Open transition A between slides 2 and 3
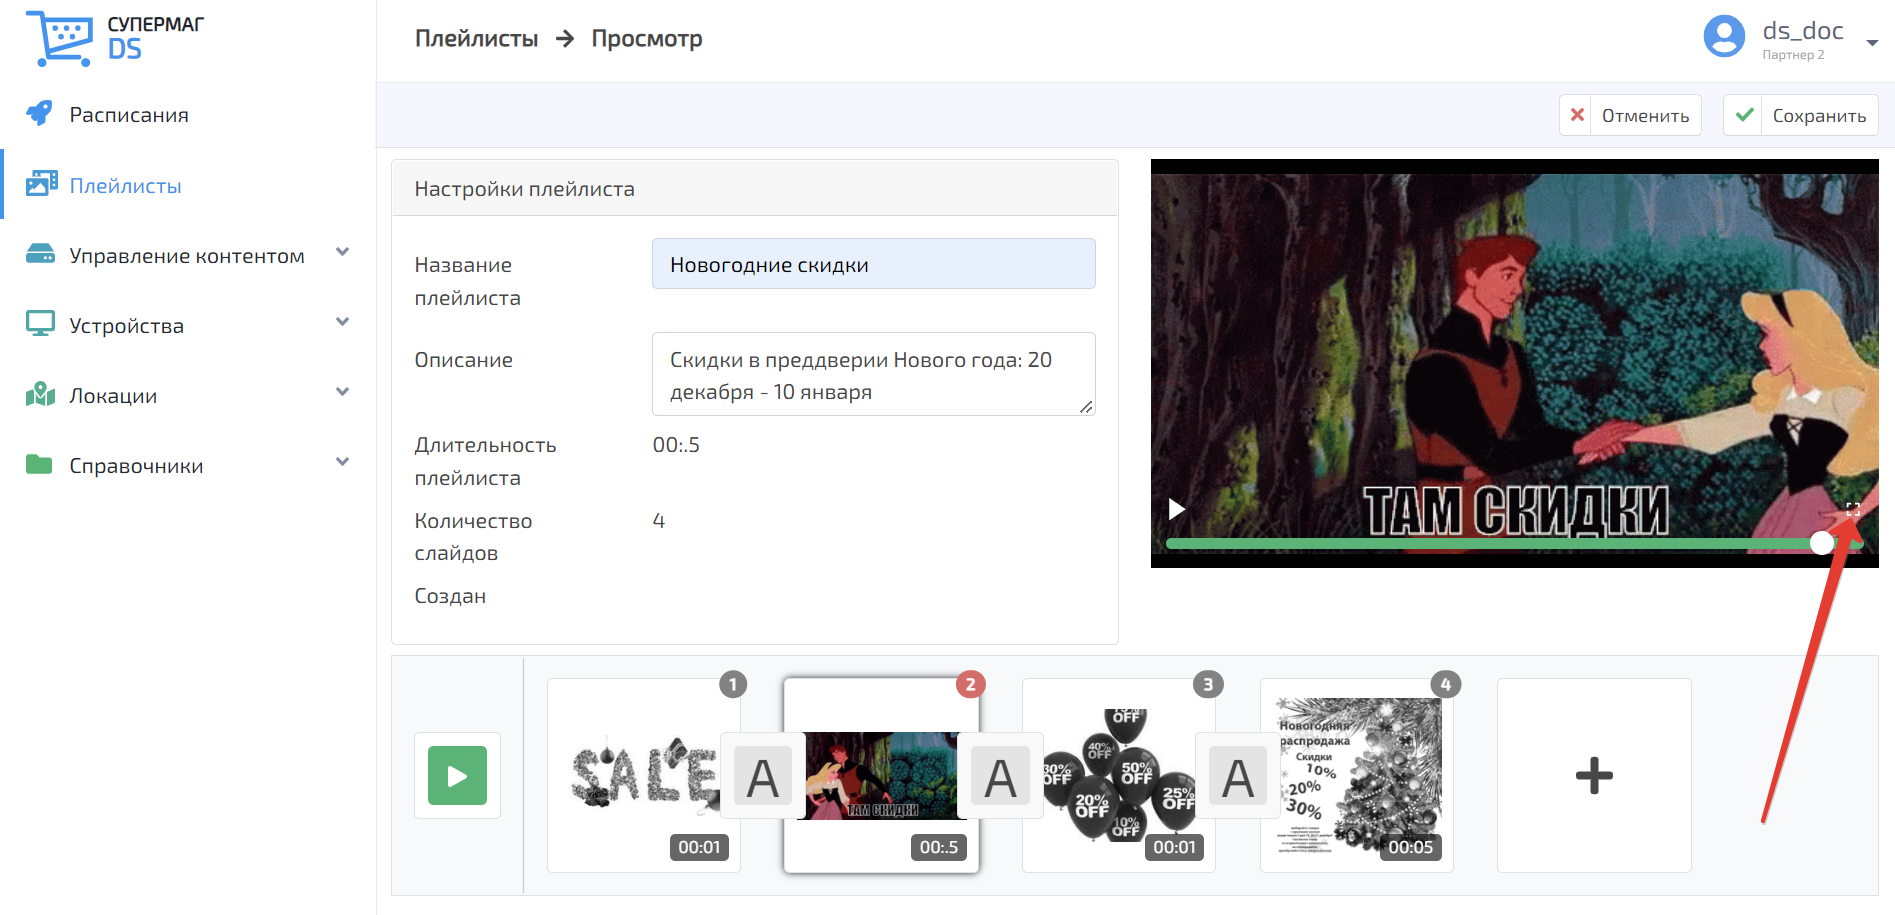This screenshot has height=915, width=1895. 1000,776
